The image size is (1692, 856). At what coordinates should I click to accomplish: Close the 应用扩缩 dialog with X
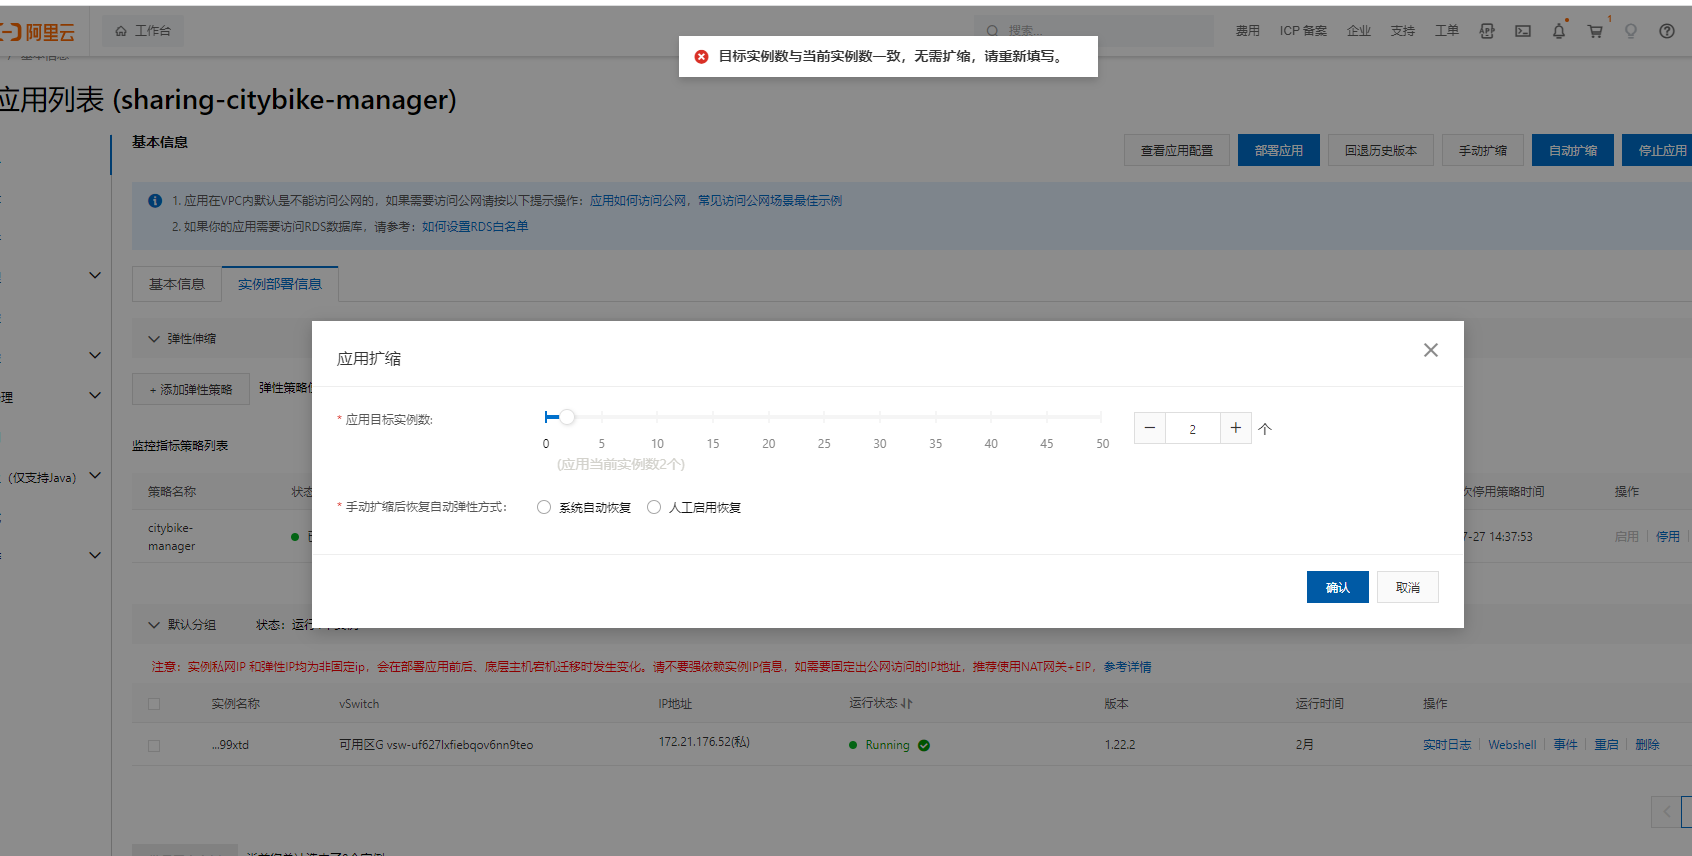tap(1431, 350)
